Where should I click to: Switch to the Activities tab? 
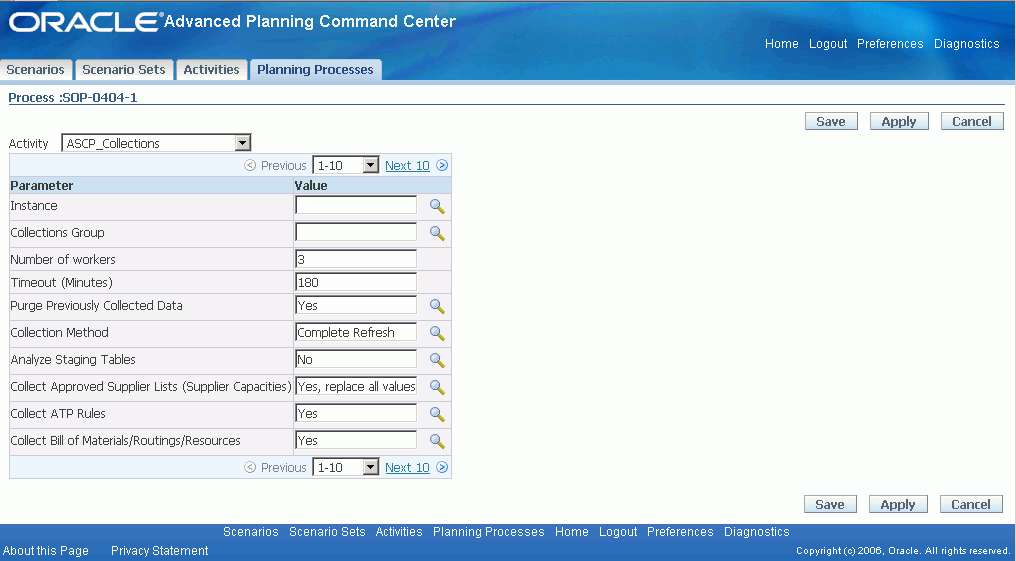pos(211,69)
